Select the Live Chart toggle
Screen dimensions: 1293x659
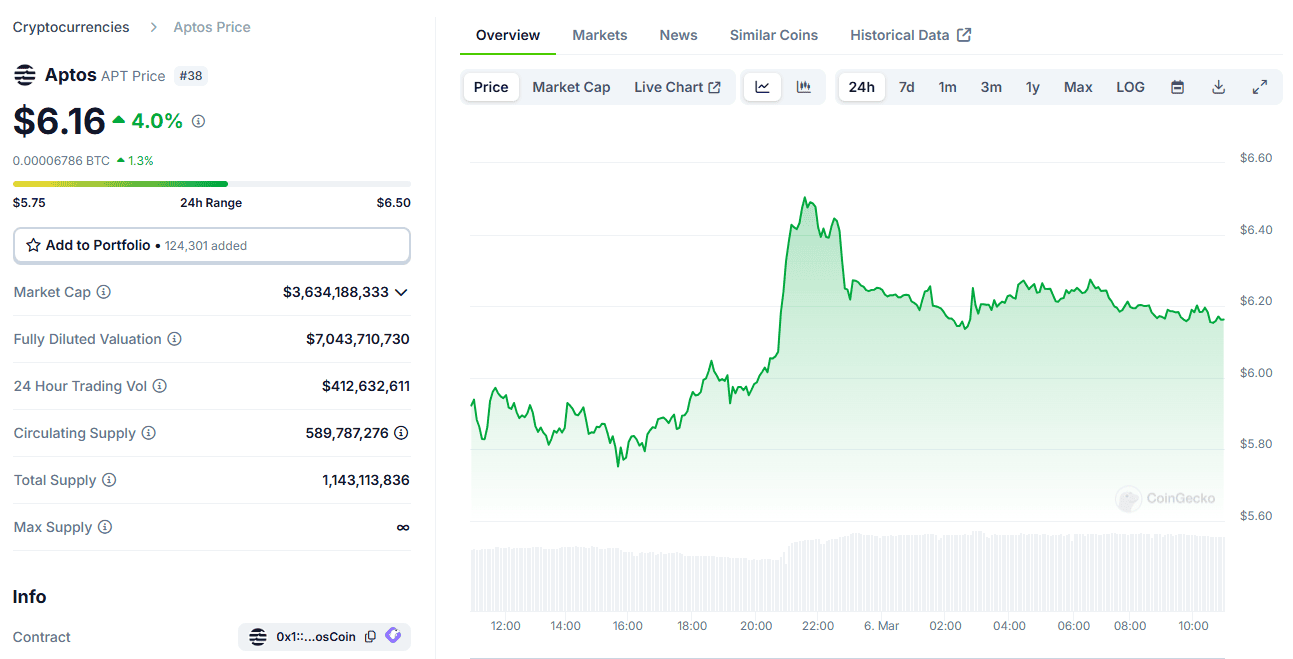tap(677, 87)
